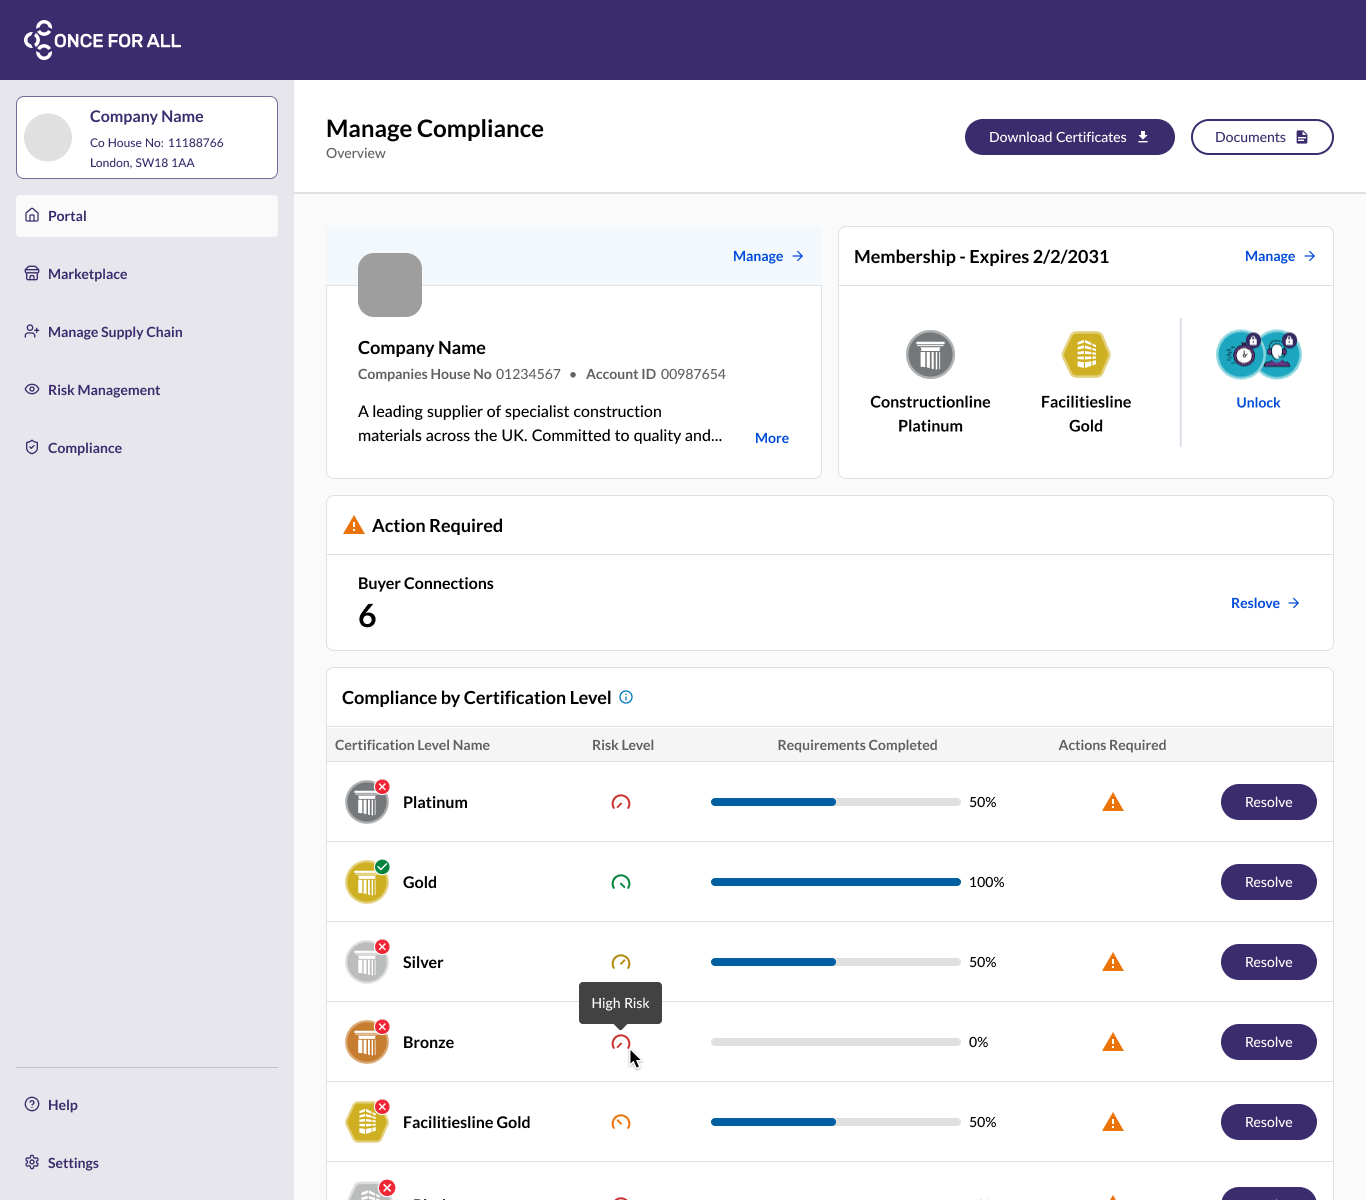This screenshot has height=1200, width=1366.
Task: Click the Manage Supply Chain person icon
Action: [x=32, y=331]
